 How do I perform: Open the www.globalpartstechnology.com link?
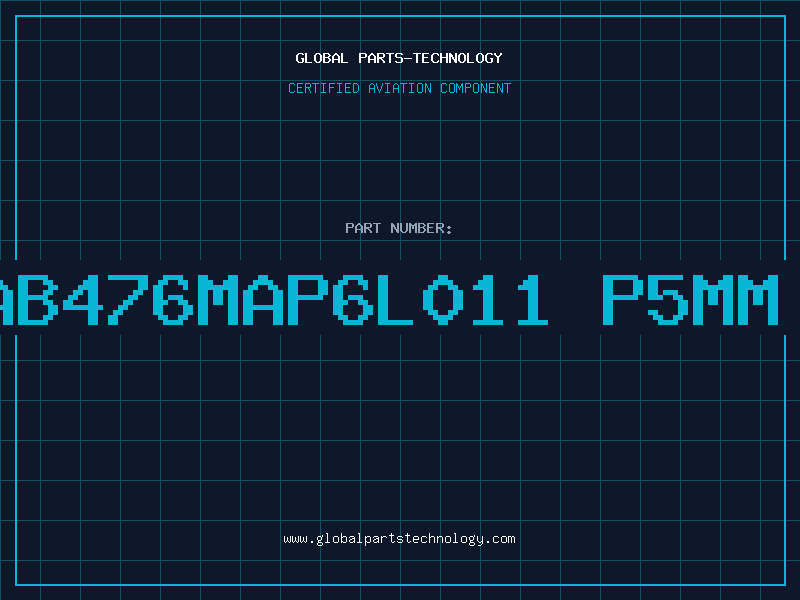pyautogui.click(x=399, y=539)
